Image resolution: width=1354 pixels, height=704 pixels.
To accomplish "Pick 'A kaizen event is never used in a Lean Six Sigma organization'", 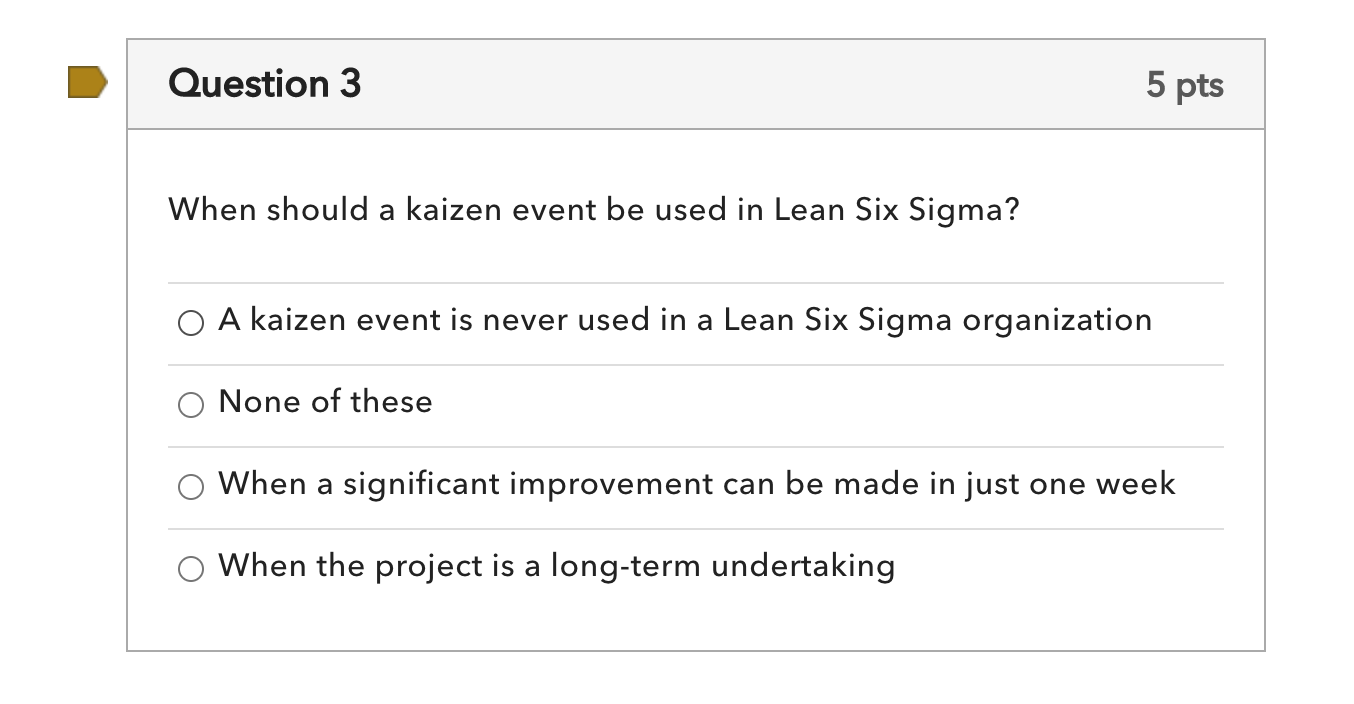I will 190,322.
